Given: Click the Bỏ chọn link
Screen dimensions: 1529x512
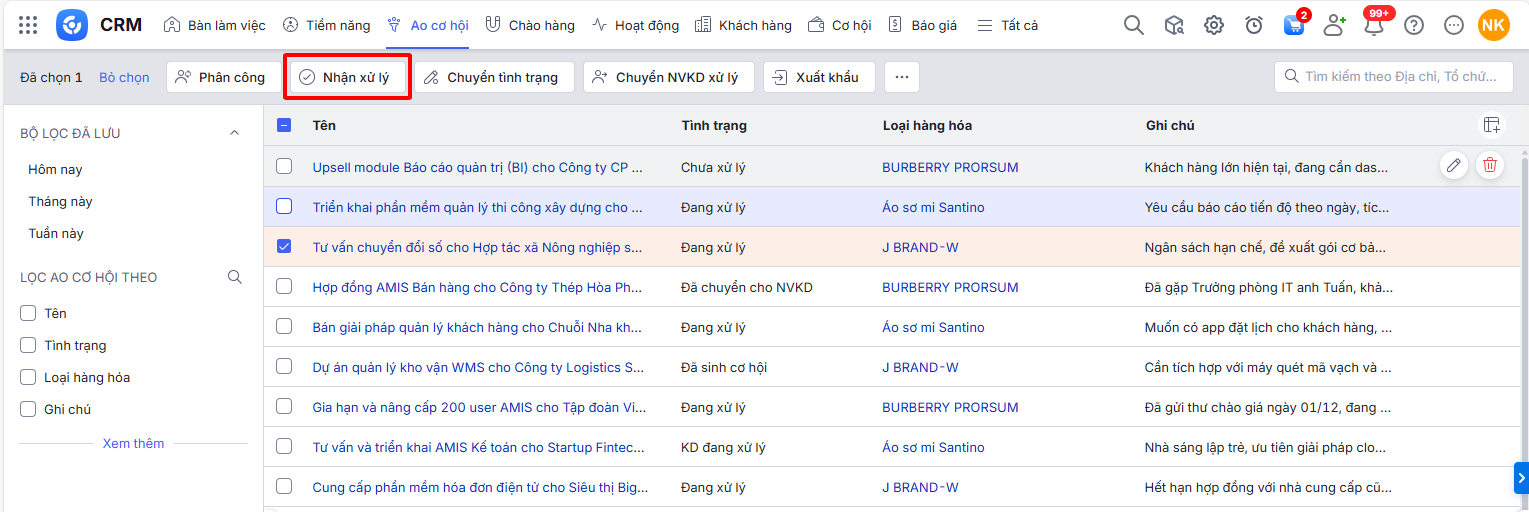Looking at the screenshot, I should [124, 77].
